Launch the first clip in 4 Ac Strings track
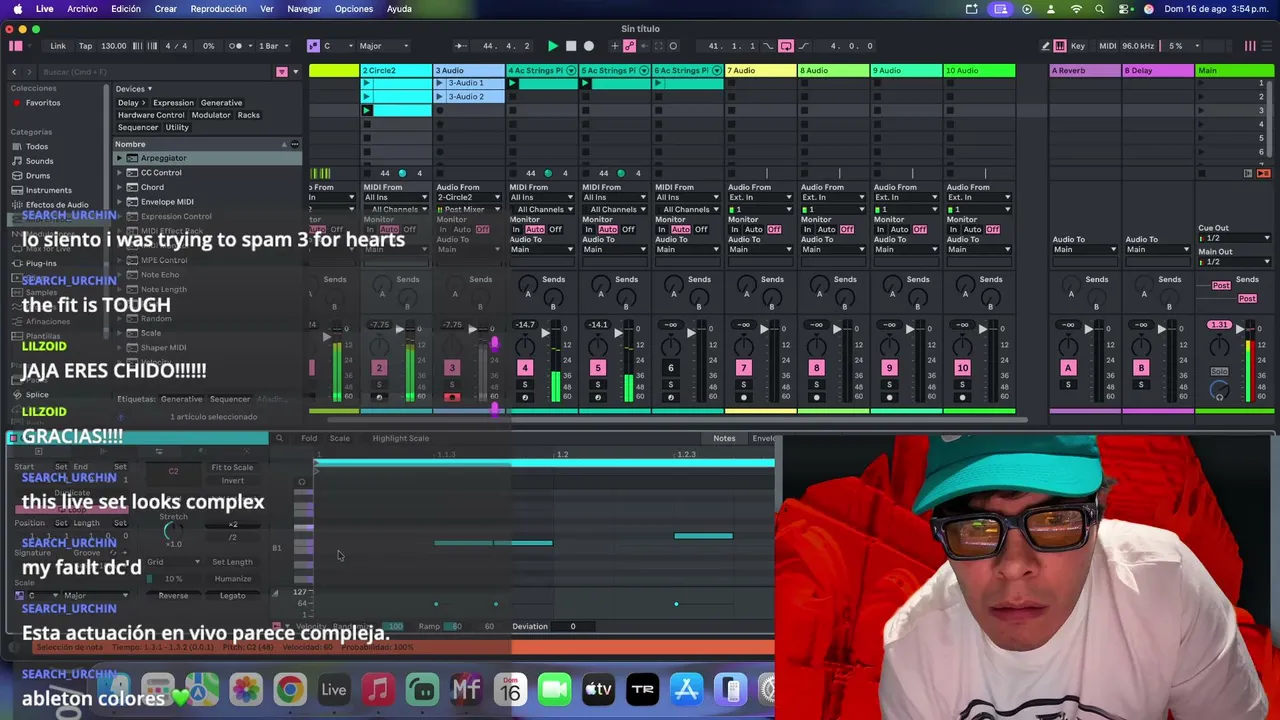The width and height of the screenshot is (1280, 720). coord(512,83)
